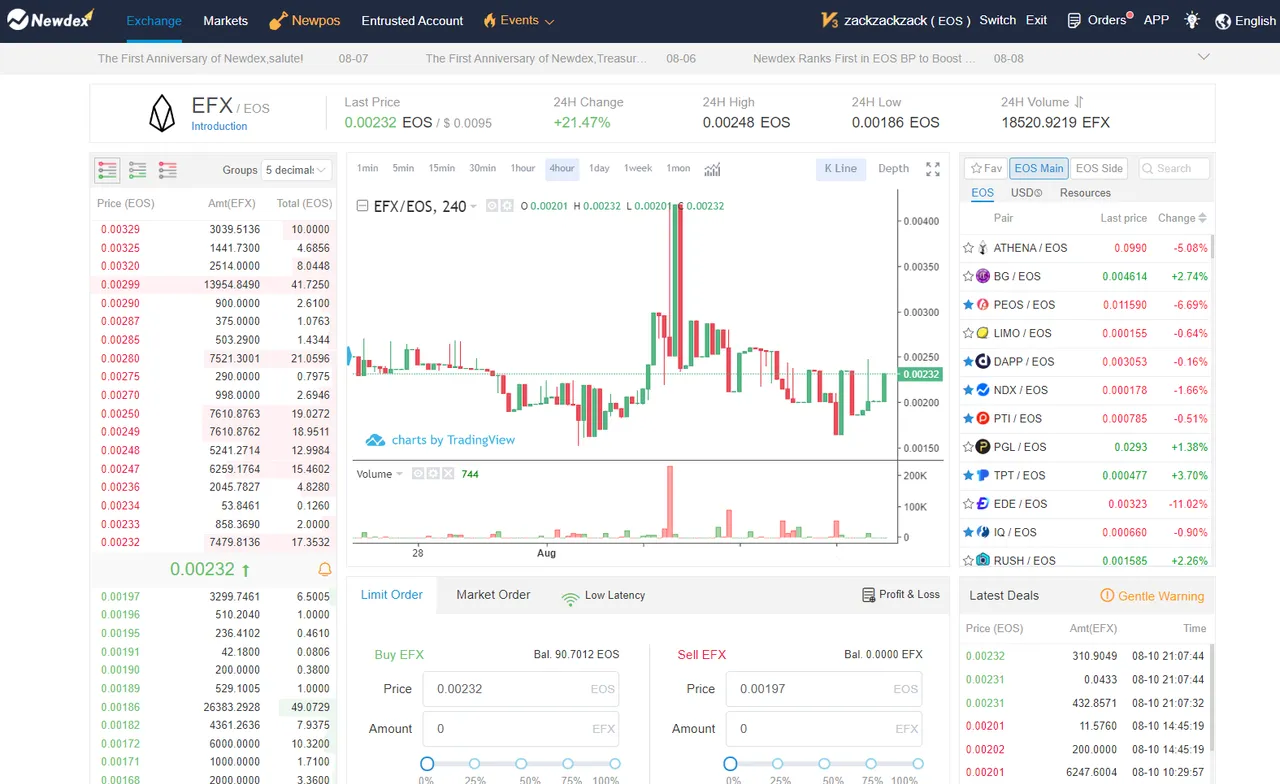The height and width of the screenshot is (784, 1280).
Task: Click the Events flame icon
Action: (x=489, y=20)
